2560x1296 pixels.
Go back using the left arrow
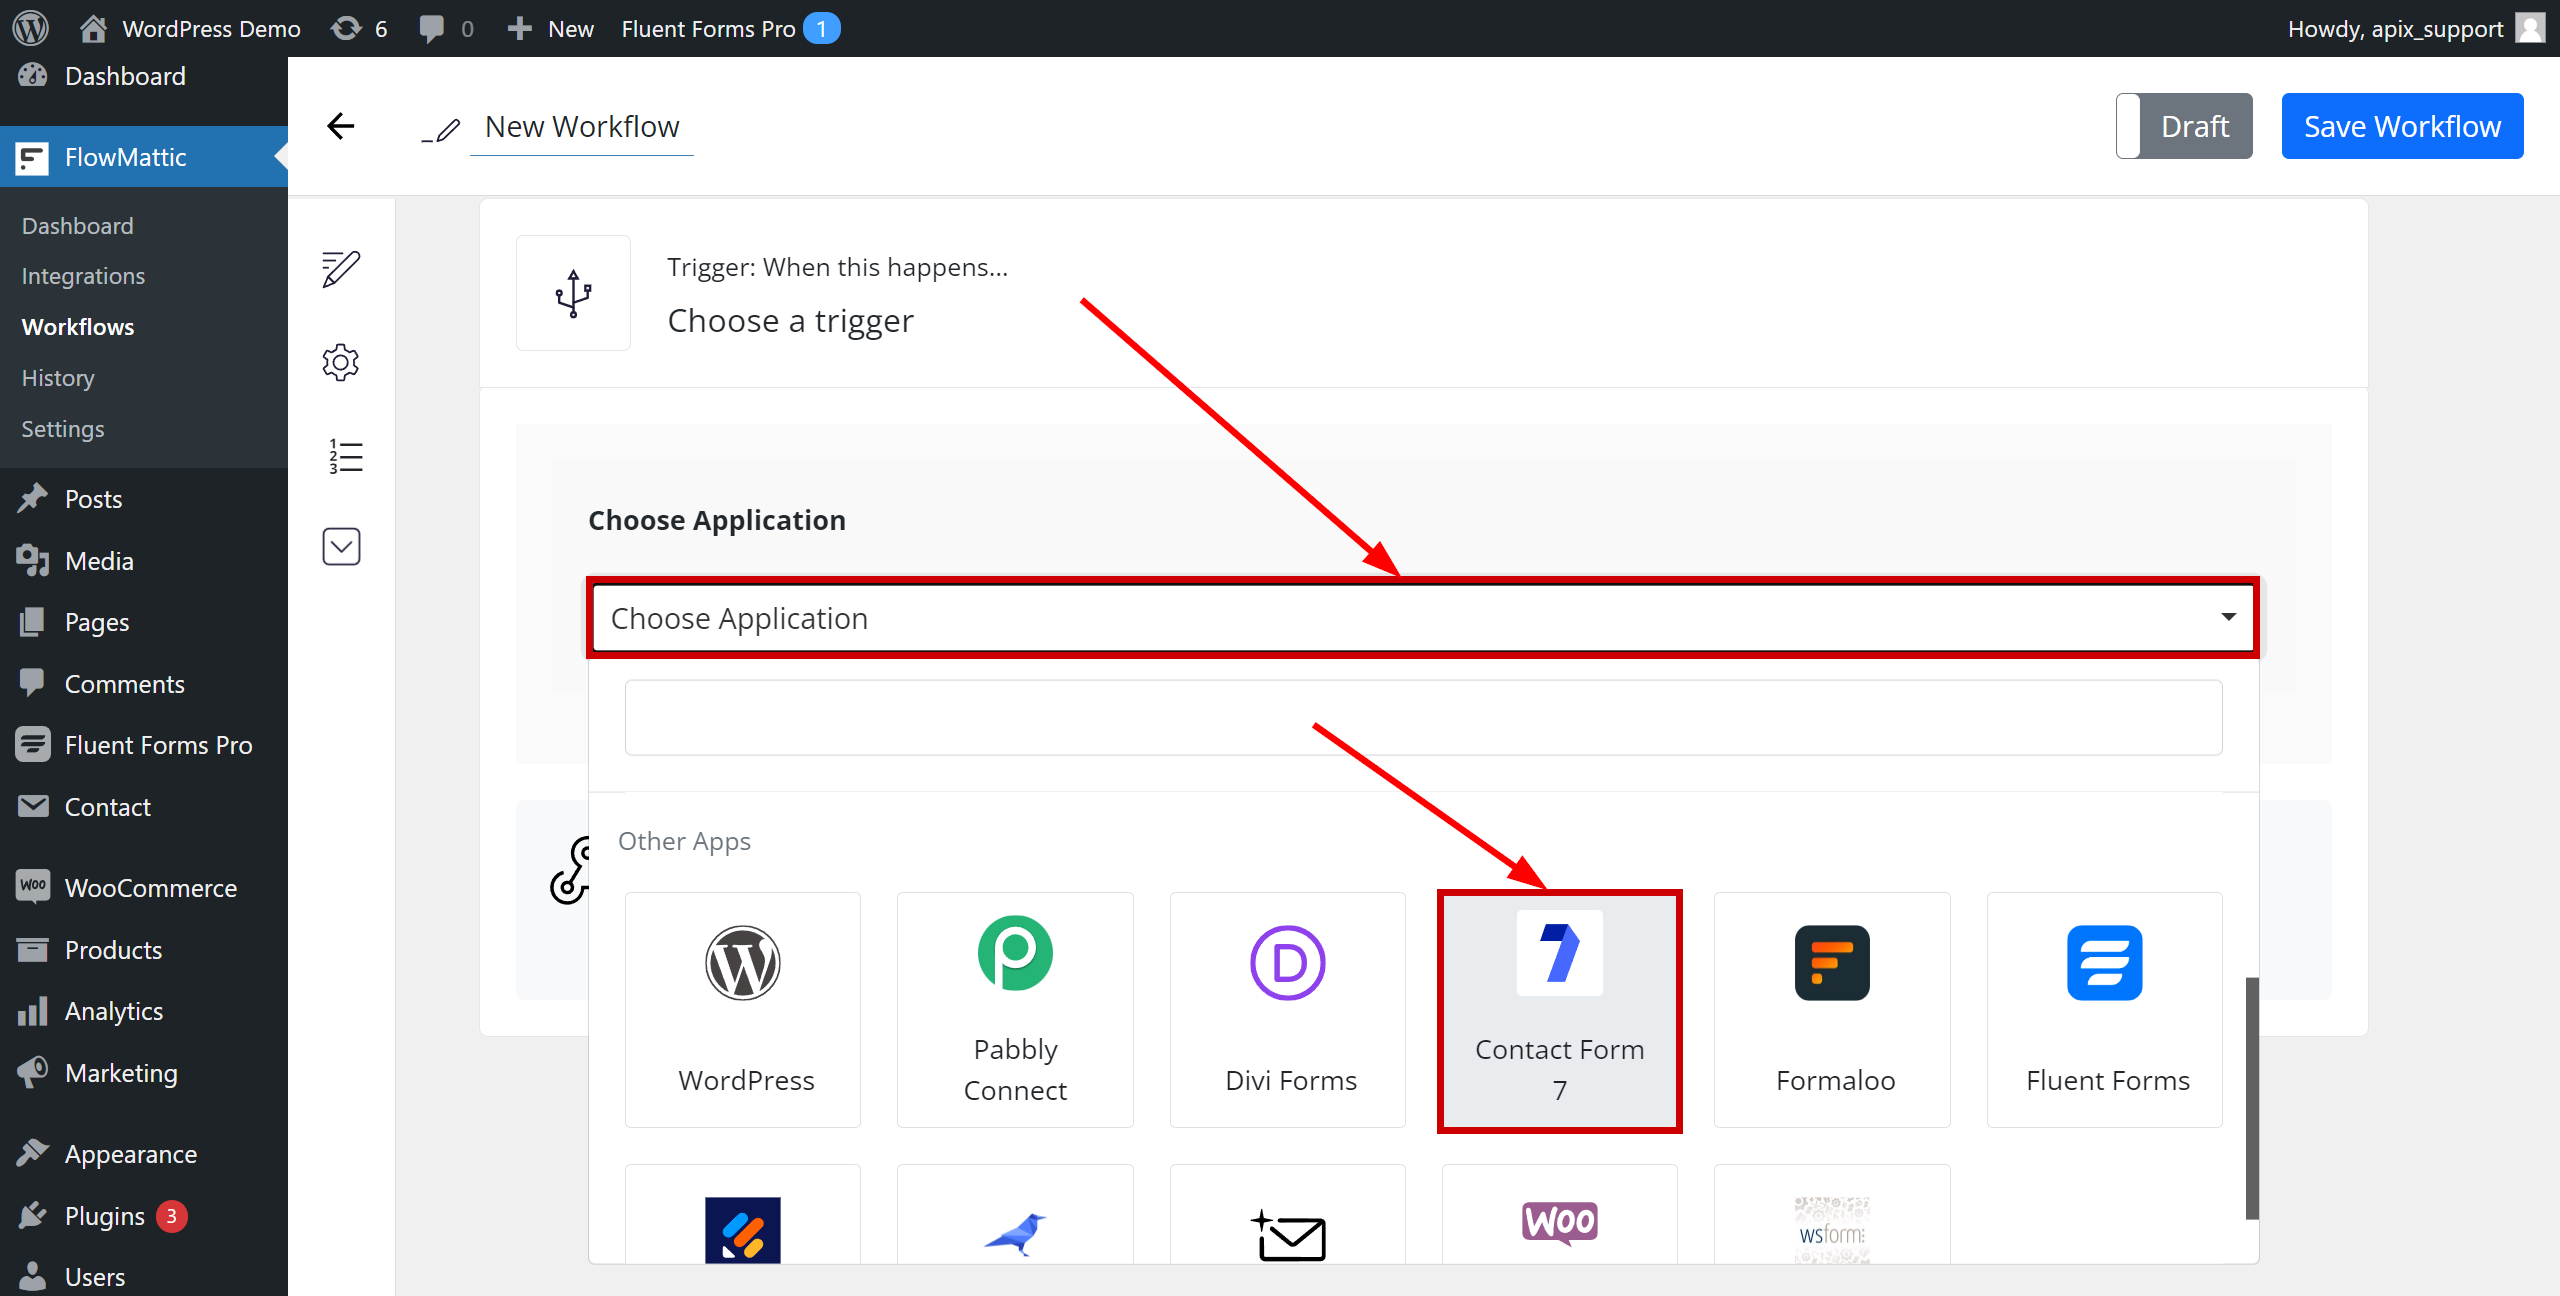tap(341, 126)
